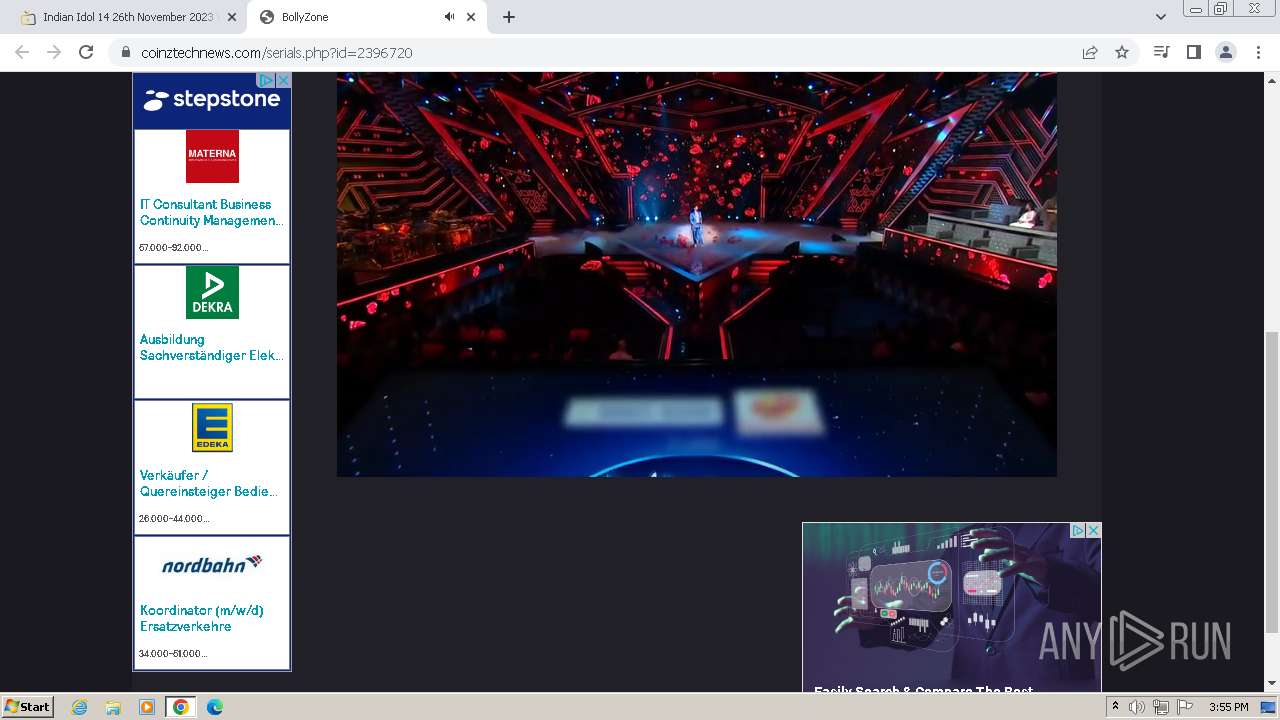Select the BollyZone tab
1280x720 pixels.
point(366,17)
